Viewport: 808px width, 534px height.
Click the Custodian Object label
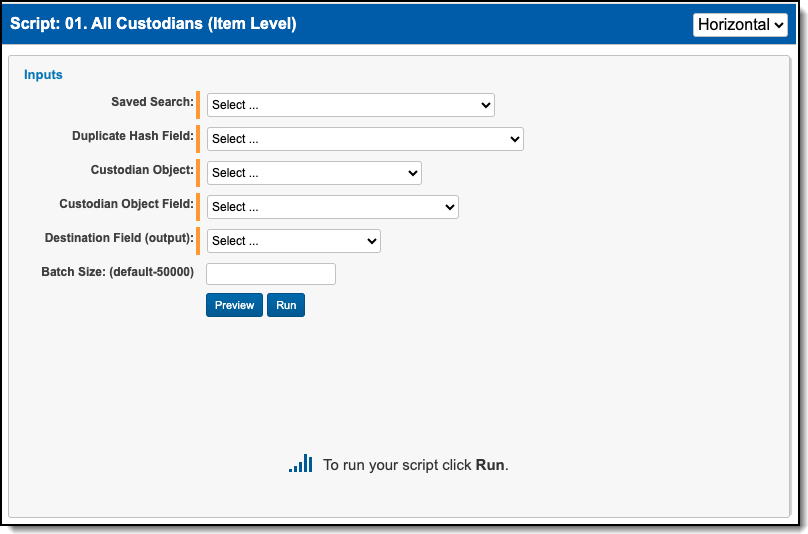pyautogui.click(x=142, y=170)
